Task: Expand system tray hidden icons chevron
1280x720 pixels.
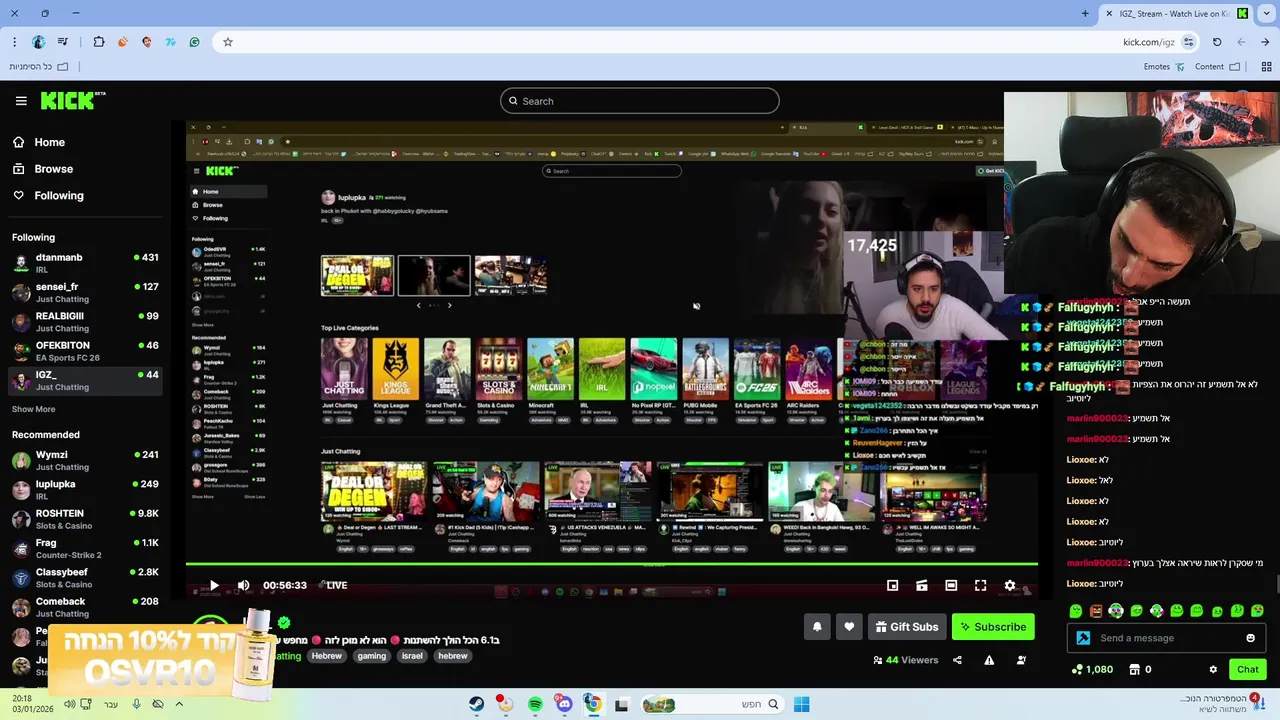Action: click(179, 704)
